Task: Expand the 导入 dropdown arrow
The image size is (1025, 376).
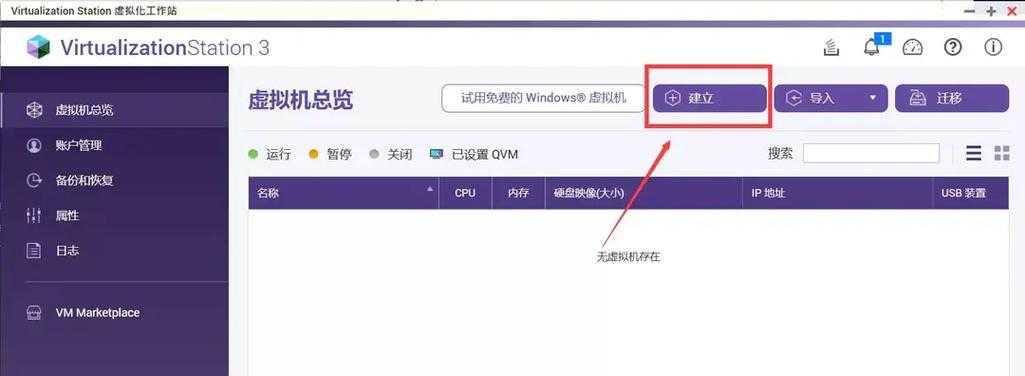Action: click(872, 98)
